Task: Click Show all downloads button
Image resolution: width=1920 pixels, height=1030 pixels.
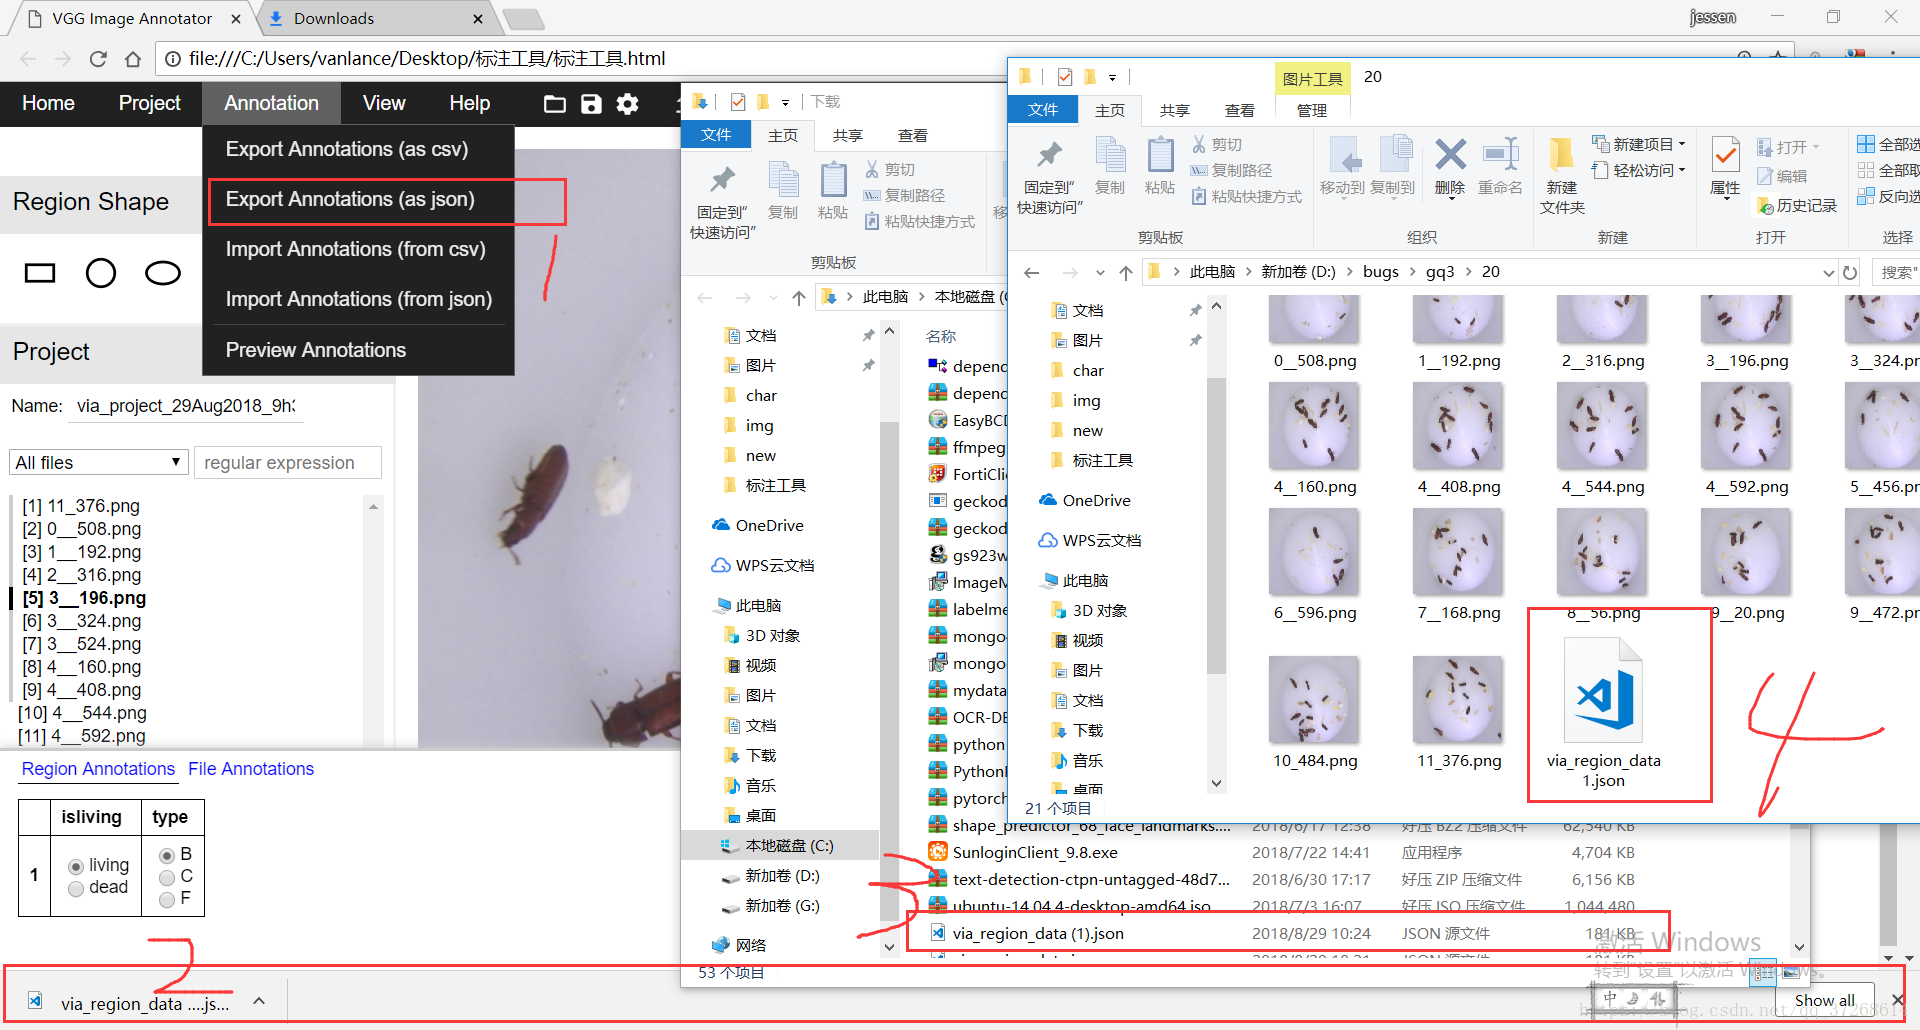Action: 1824,1000
